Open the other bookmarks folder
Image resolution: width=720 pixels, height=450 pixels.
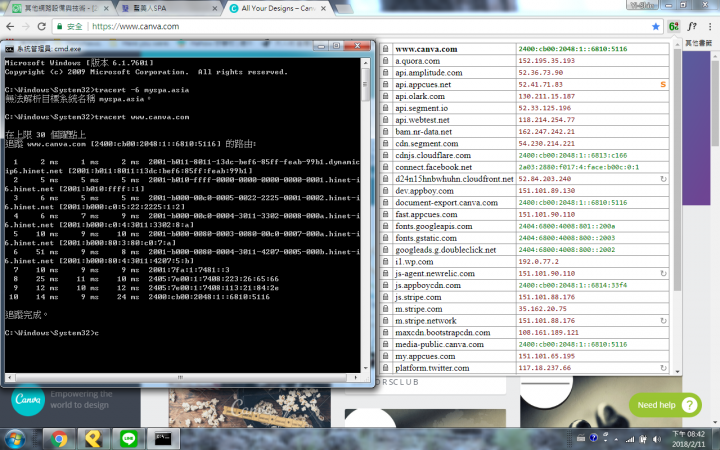pyautogui.click(x=698, y=43)
